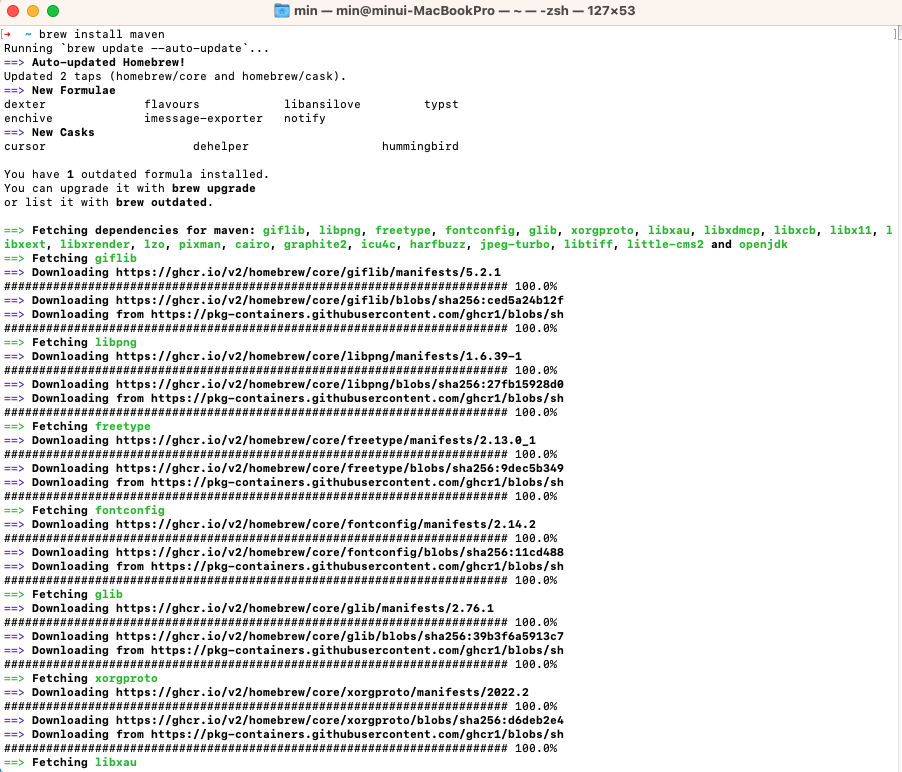Image resolution: width=902 pixels, height=772 pixels.
Task: Click the red close window button
Action: point(13,10)
